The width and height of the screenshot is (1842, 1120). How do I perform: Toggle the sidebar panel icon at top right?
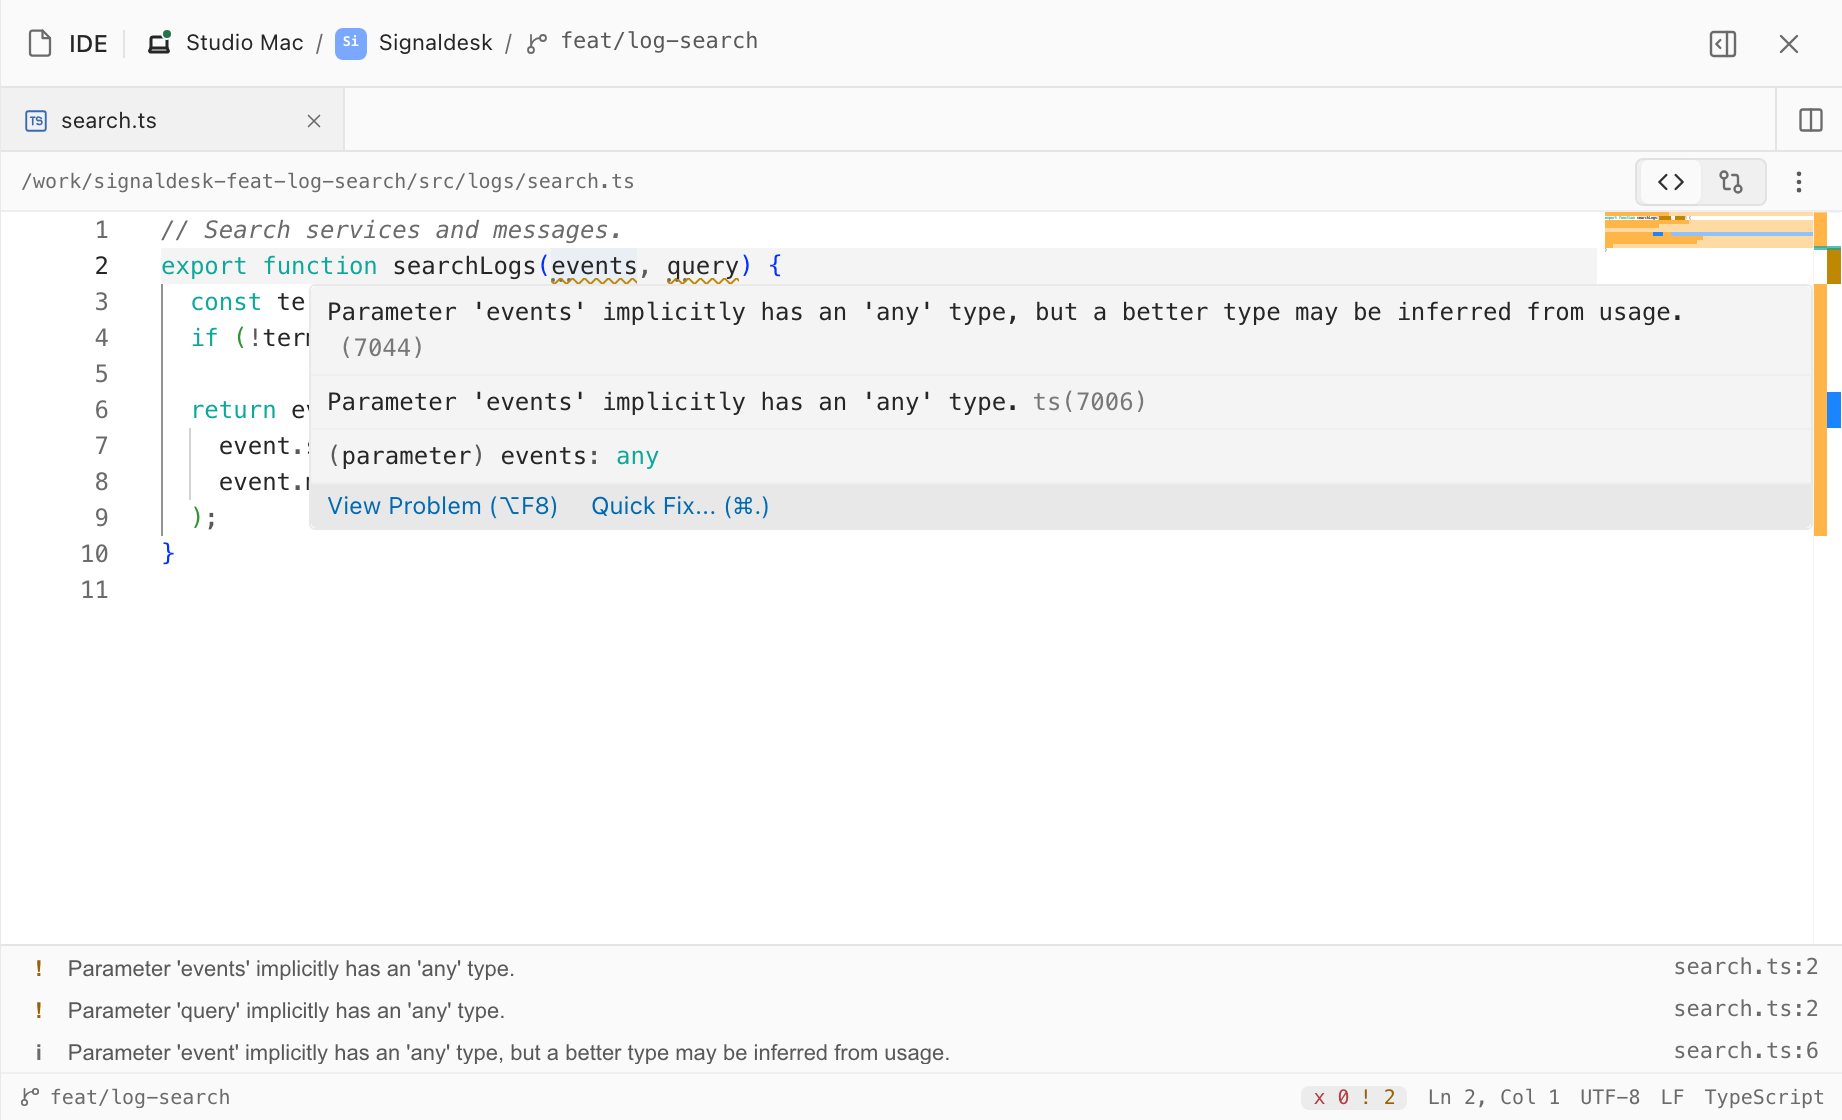(1723, 44)
